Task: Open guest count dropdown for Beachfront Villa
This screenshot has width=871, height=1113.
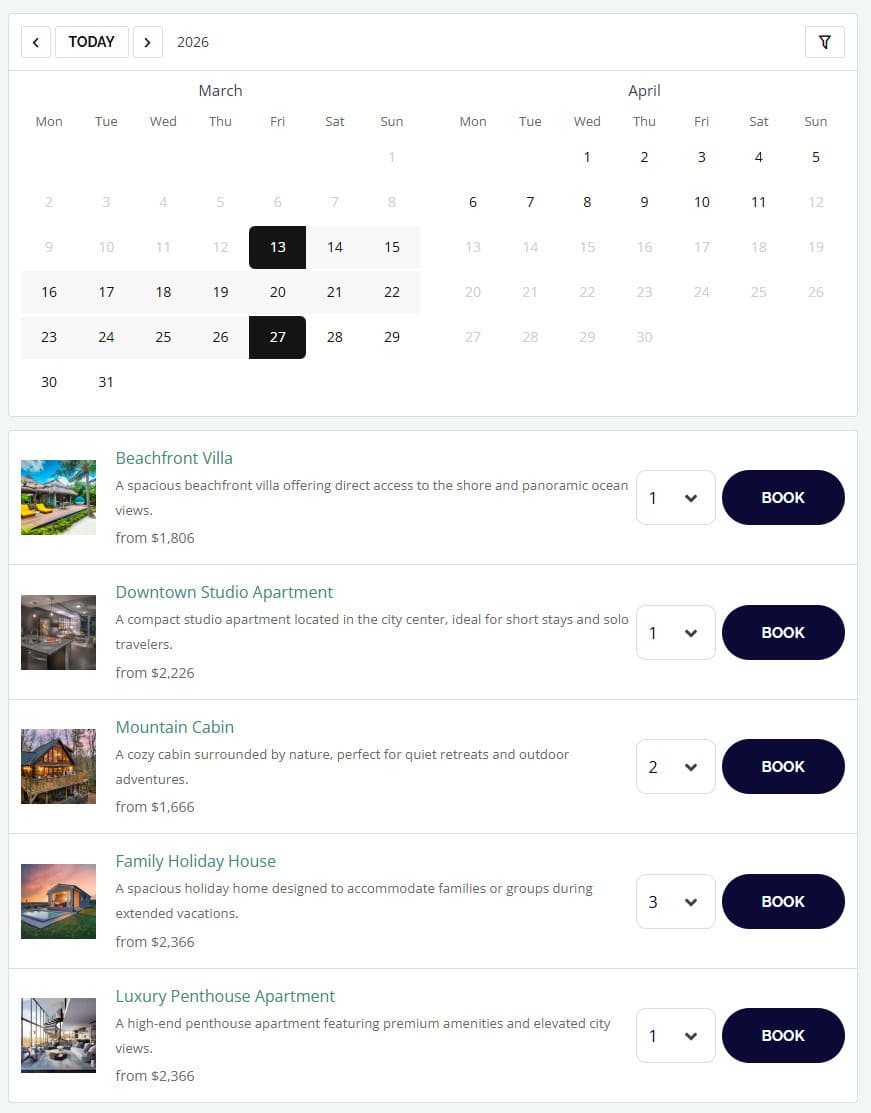Action: [x=675, y=497]
